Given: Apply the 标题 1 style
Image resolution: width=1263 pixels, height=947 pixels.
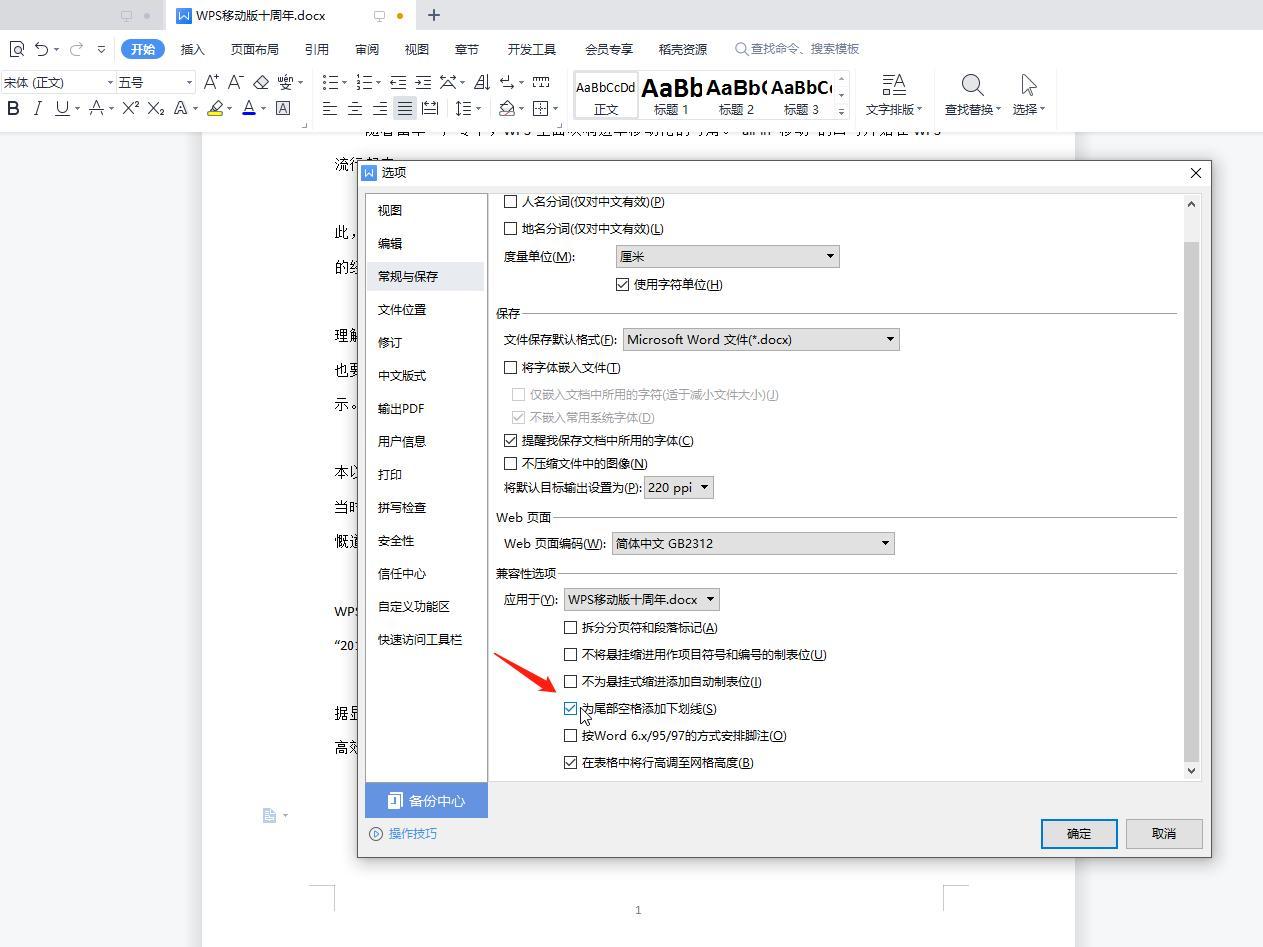Looking at the screenshot, I should 671,95.
